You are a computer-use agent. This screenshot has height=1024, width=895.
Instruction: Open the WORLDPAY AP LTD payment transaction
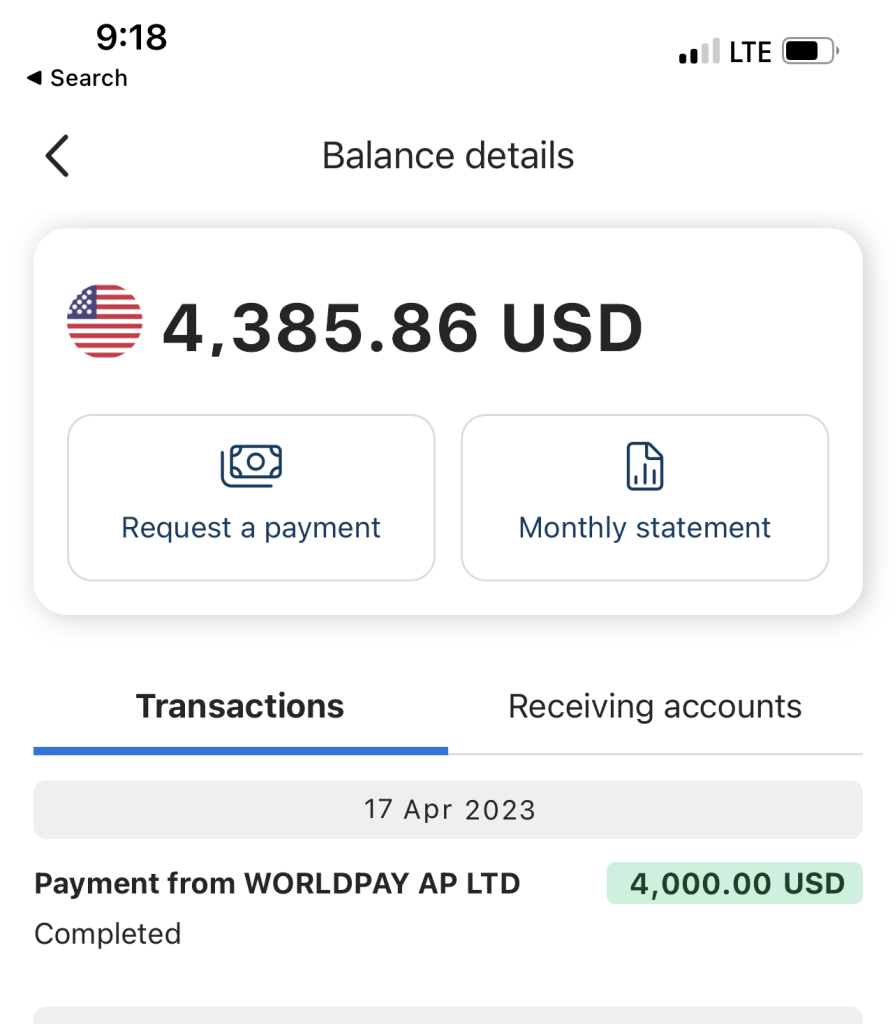click(277, 884)
